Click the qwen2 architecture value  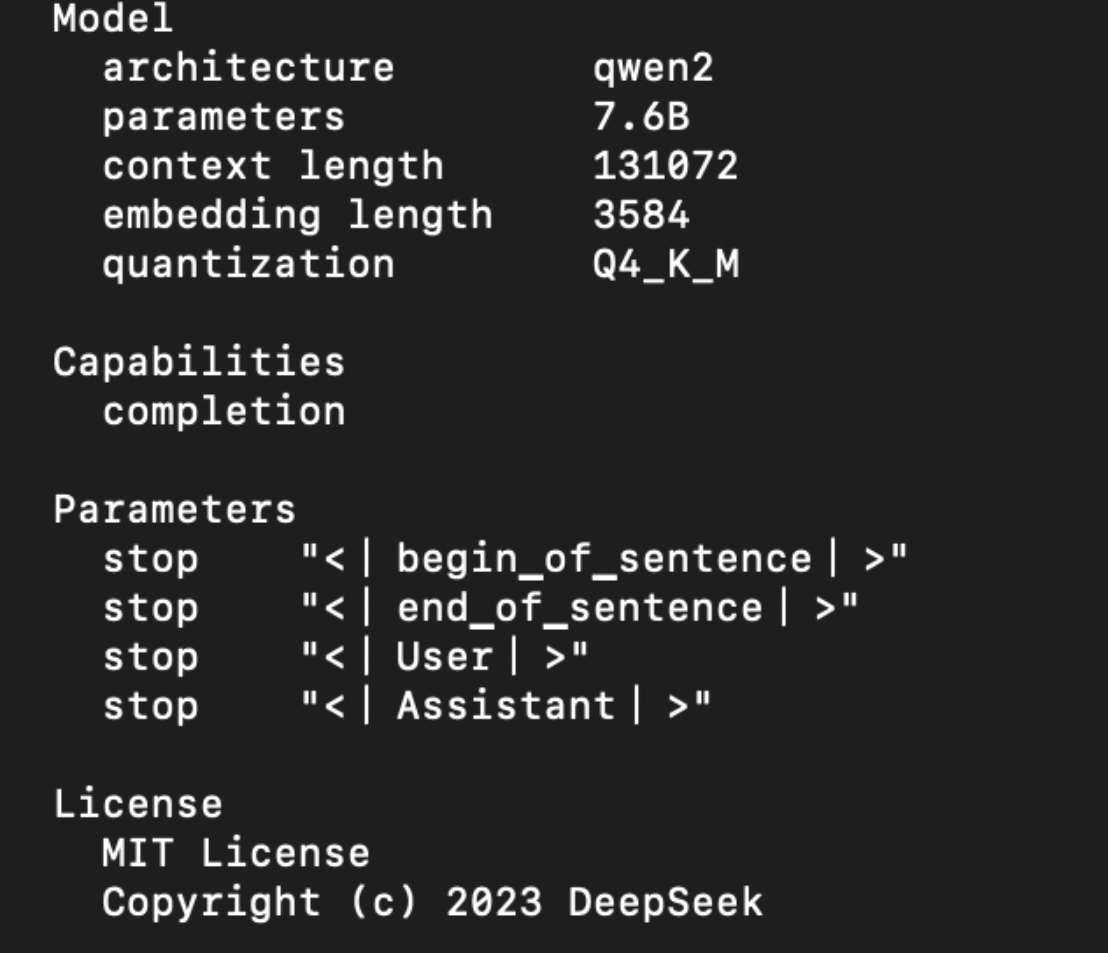(x=653, y=68)
